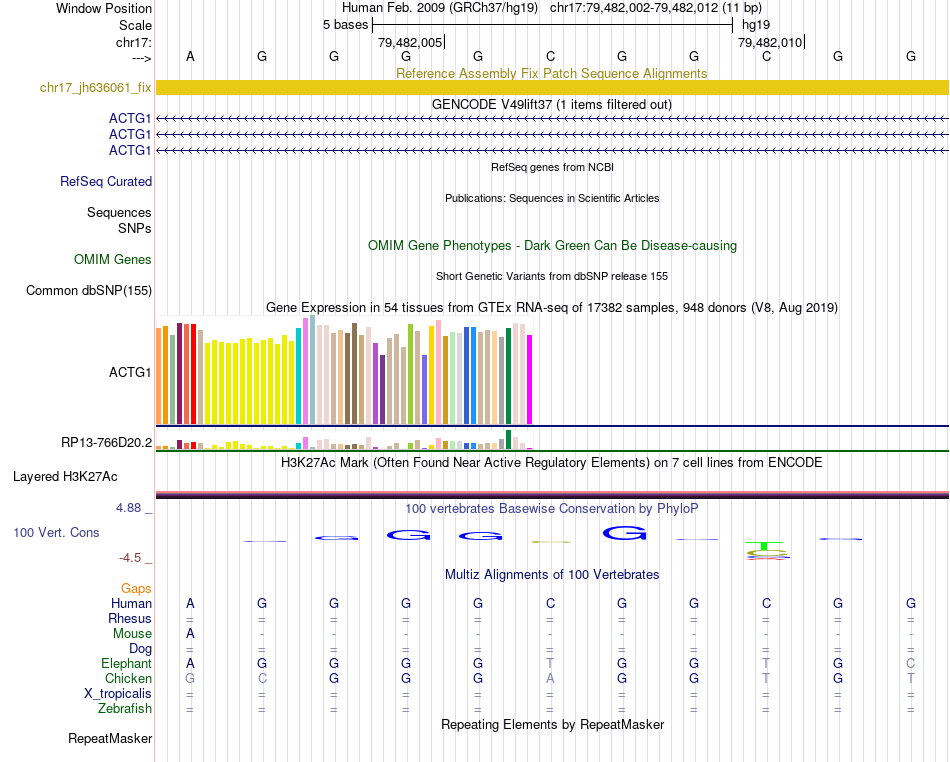Screen dimensions: 950x762
Task: Click the hg19 label beside scale bar
Action: click(x=756, y=25)
